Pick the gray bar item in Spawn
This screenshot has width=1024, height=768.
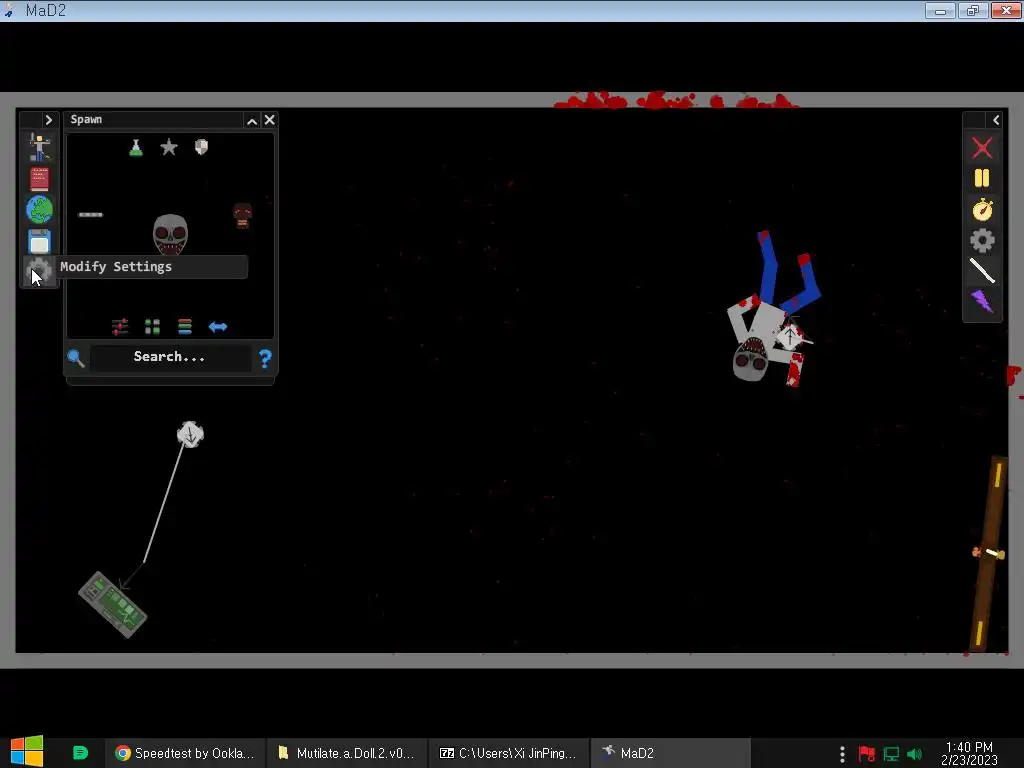click(x=90, y=214)
